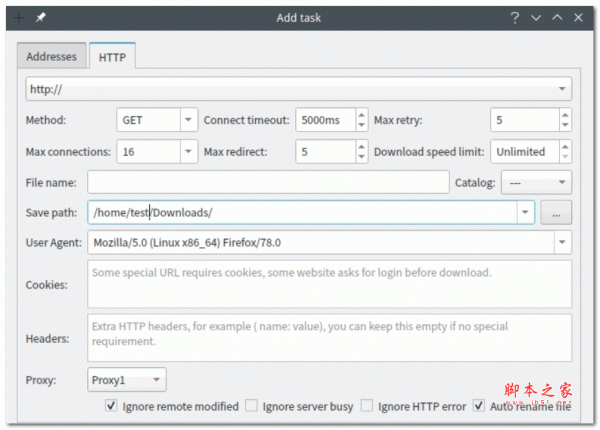Image resolution: width=600 pixels, height=430 pixels.
Task: Click the User Agent text field
Action: [321, 243]
